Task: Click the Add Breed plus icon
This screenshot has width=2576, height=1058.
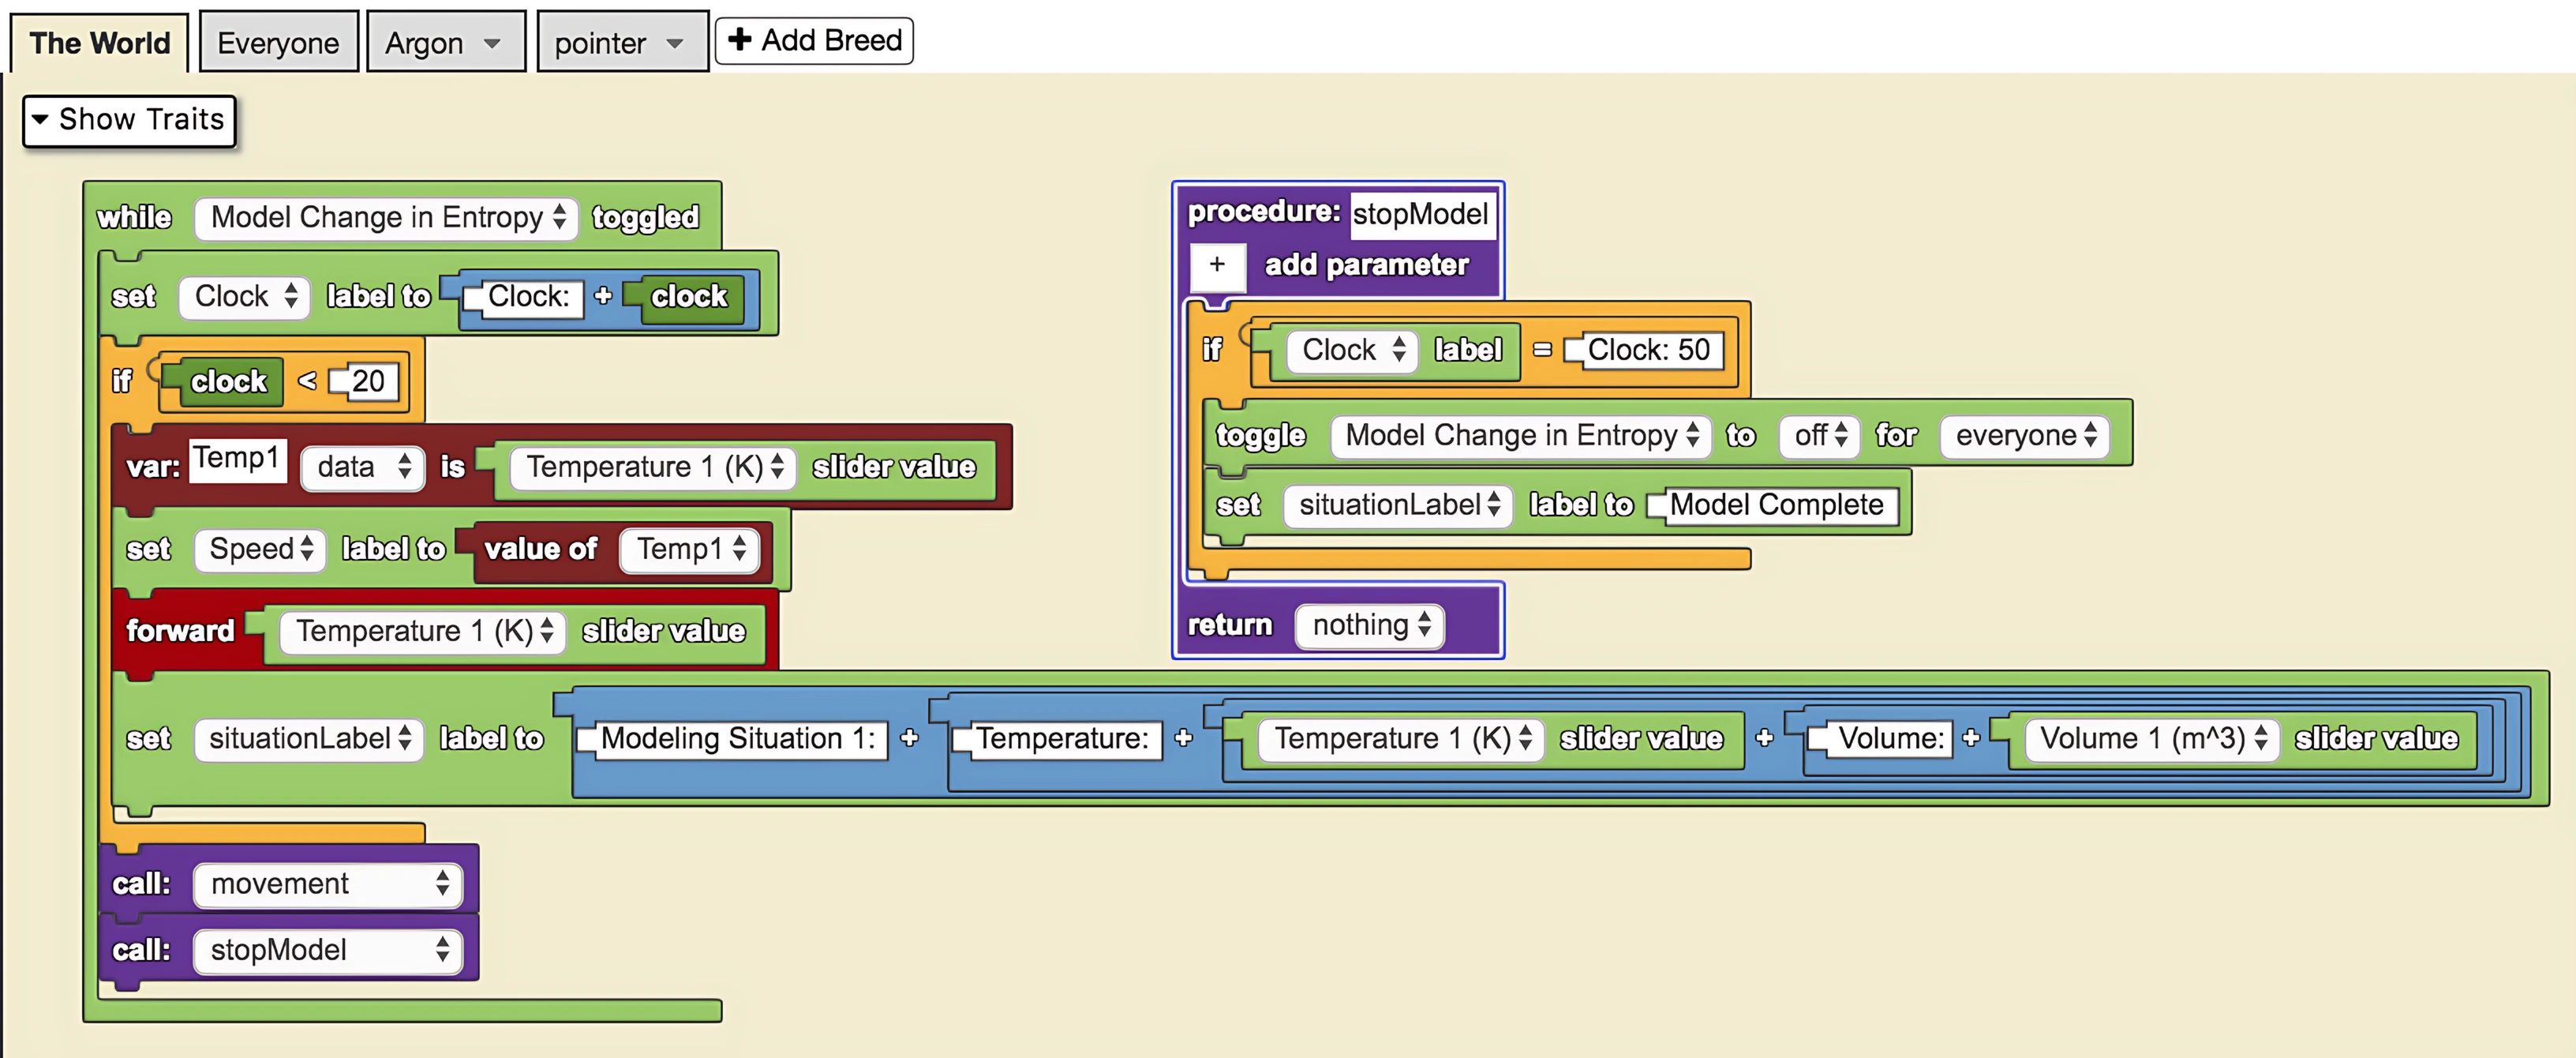Action: point(739,41)
